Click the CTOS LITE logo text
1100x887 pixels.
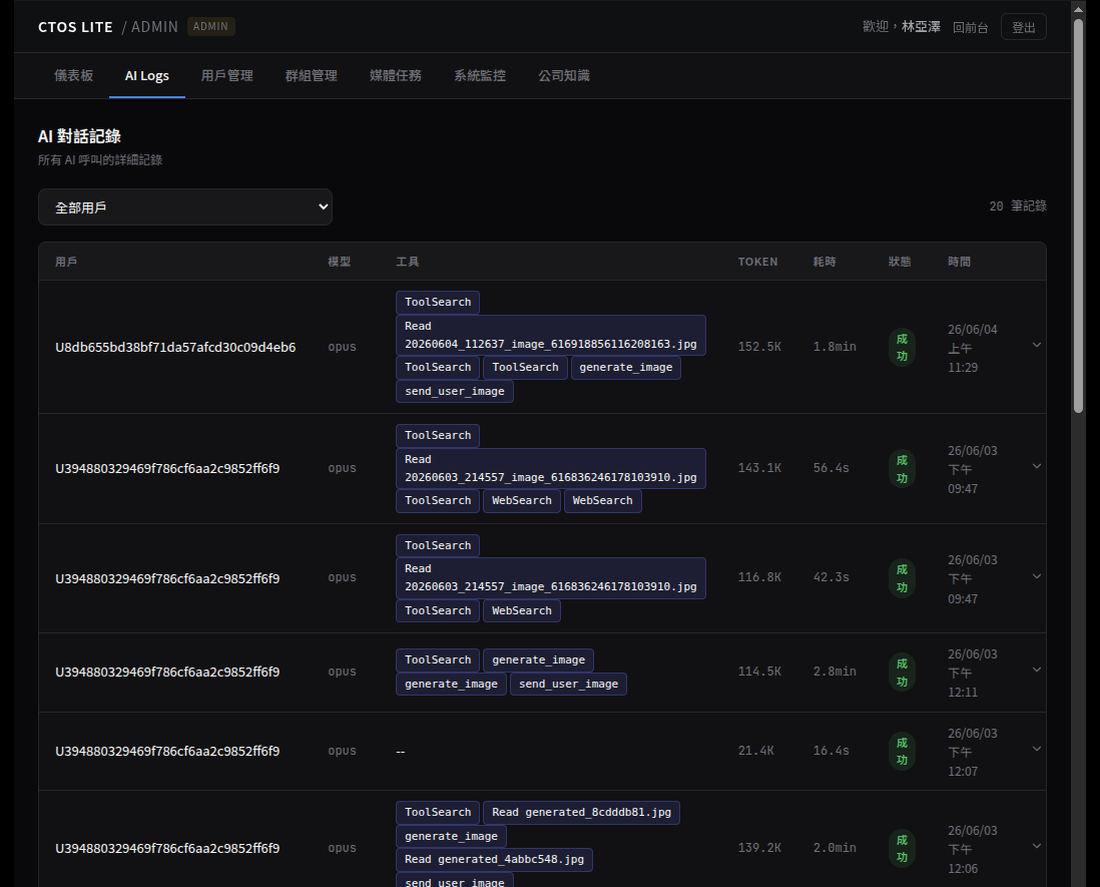pyautogui.click(x=75, y=27)
